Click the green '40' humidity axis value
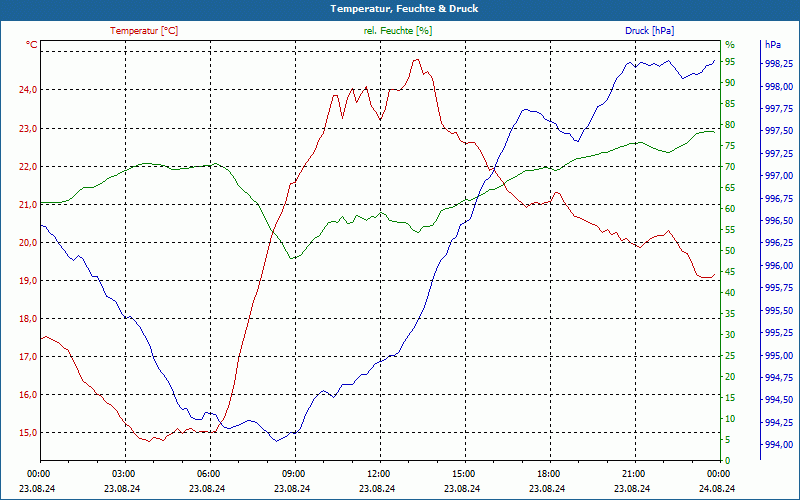The height and width of the screenshot is (500, 800). [x=730, y=293]
